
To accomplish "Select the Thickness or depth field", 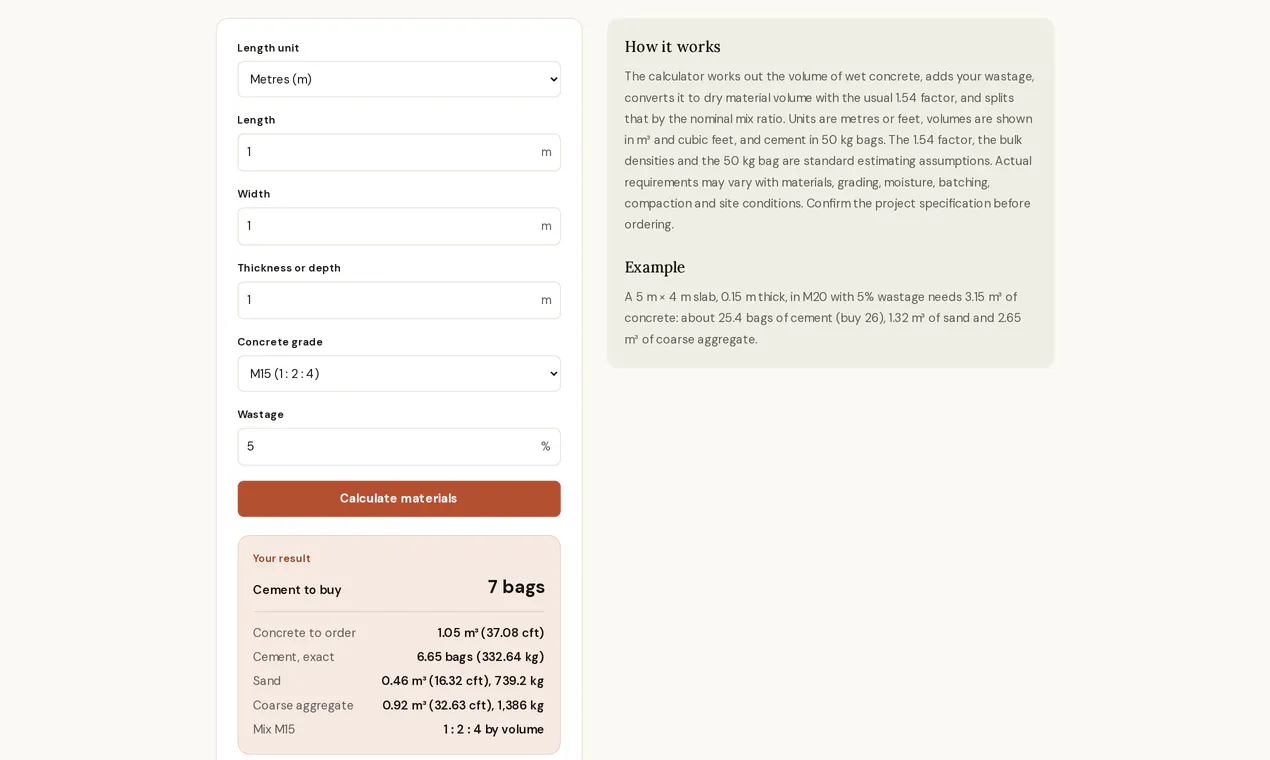I will pos(398,300).
